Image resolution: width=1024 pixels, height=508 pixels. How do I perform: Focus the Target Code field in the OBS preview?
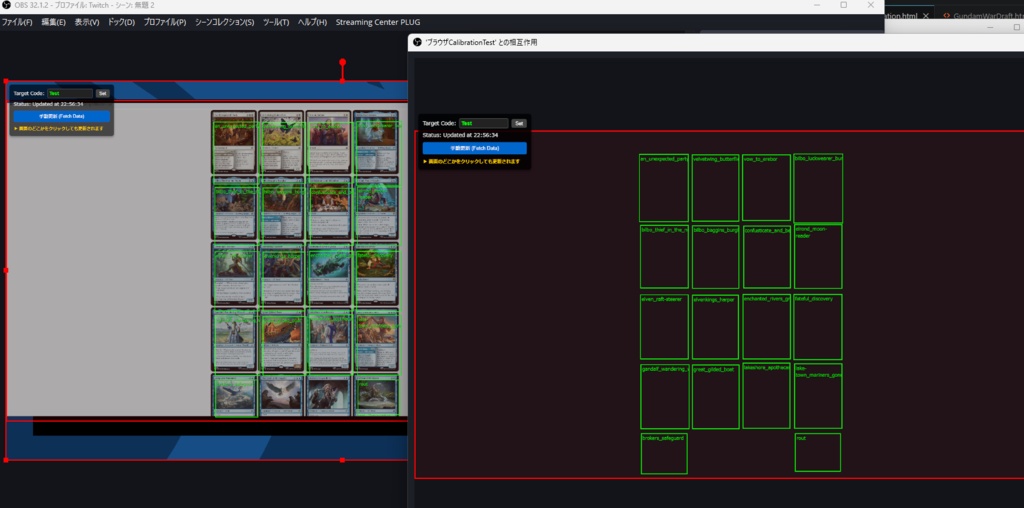(x=70, y=93)
